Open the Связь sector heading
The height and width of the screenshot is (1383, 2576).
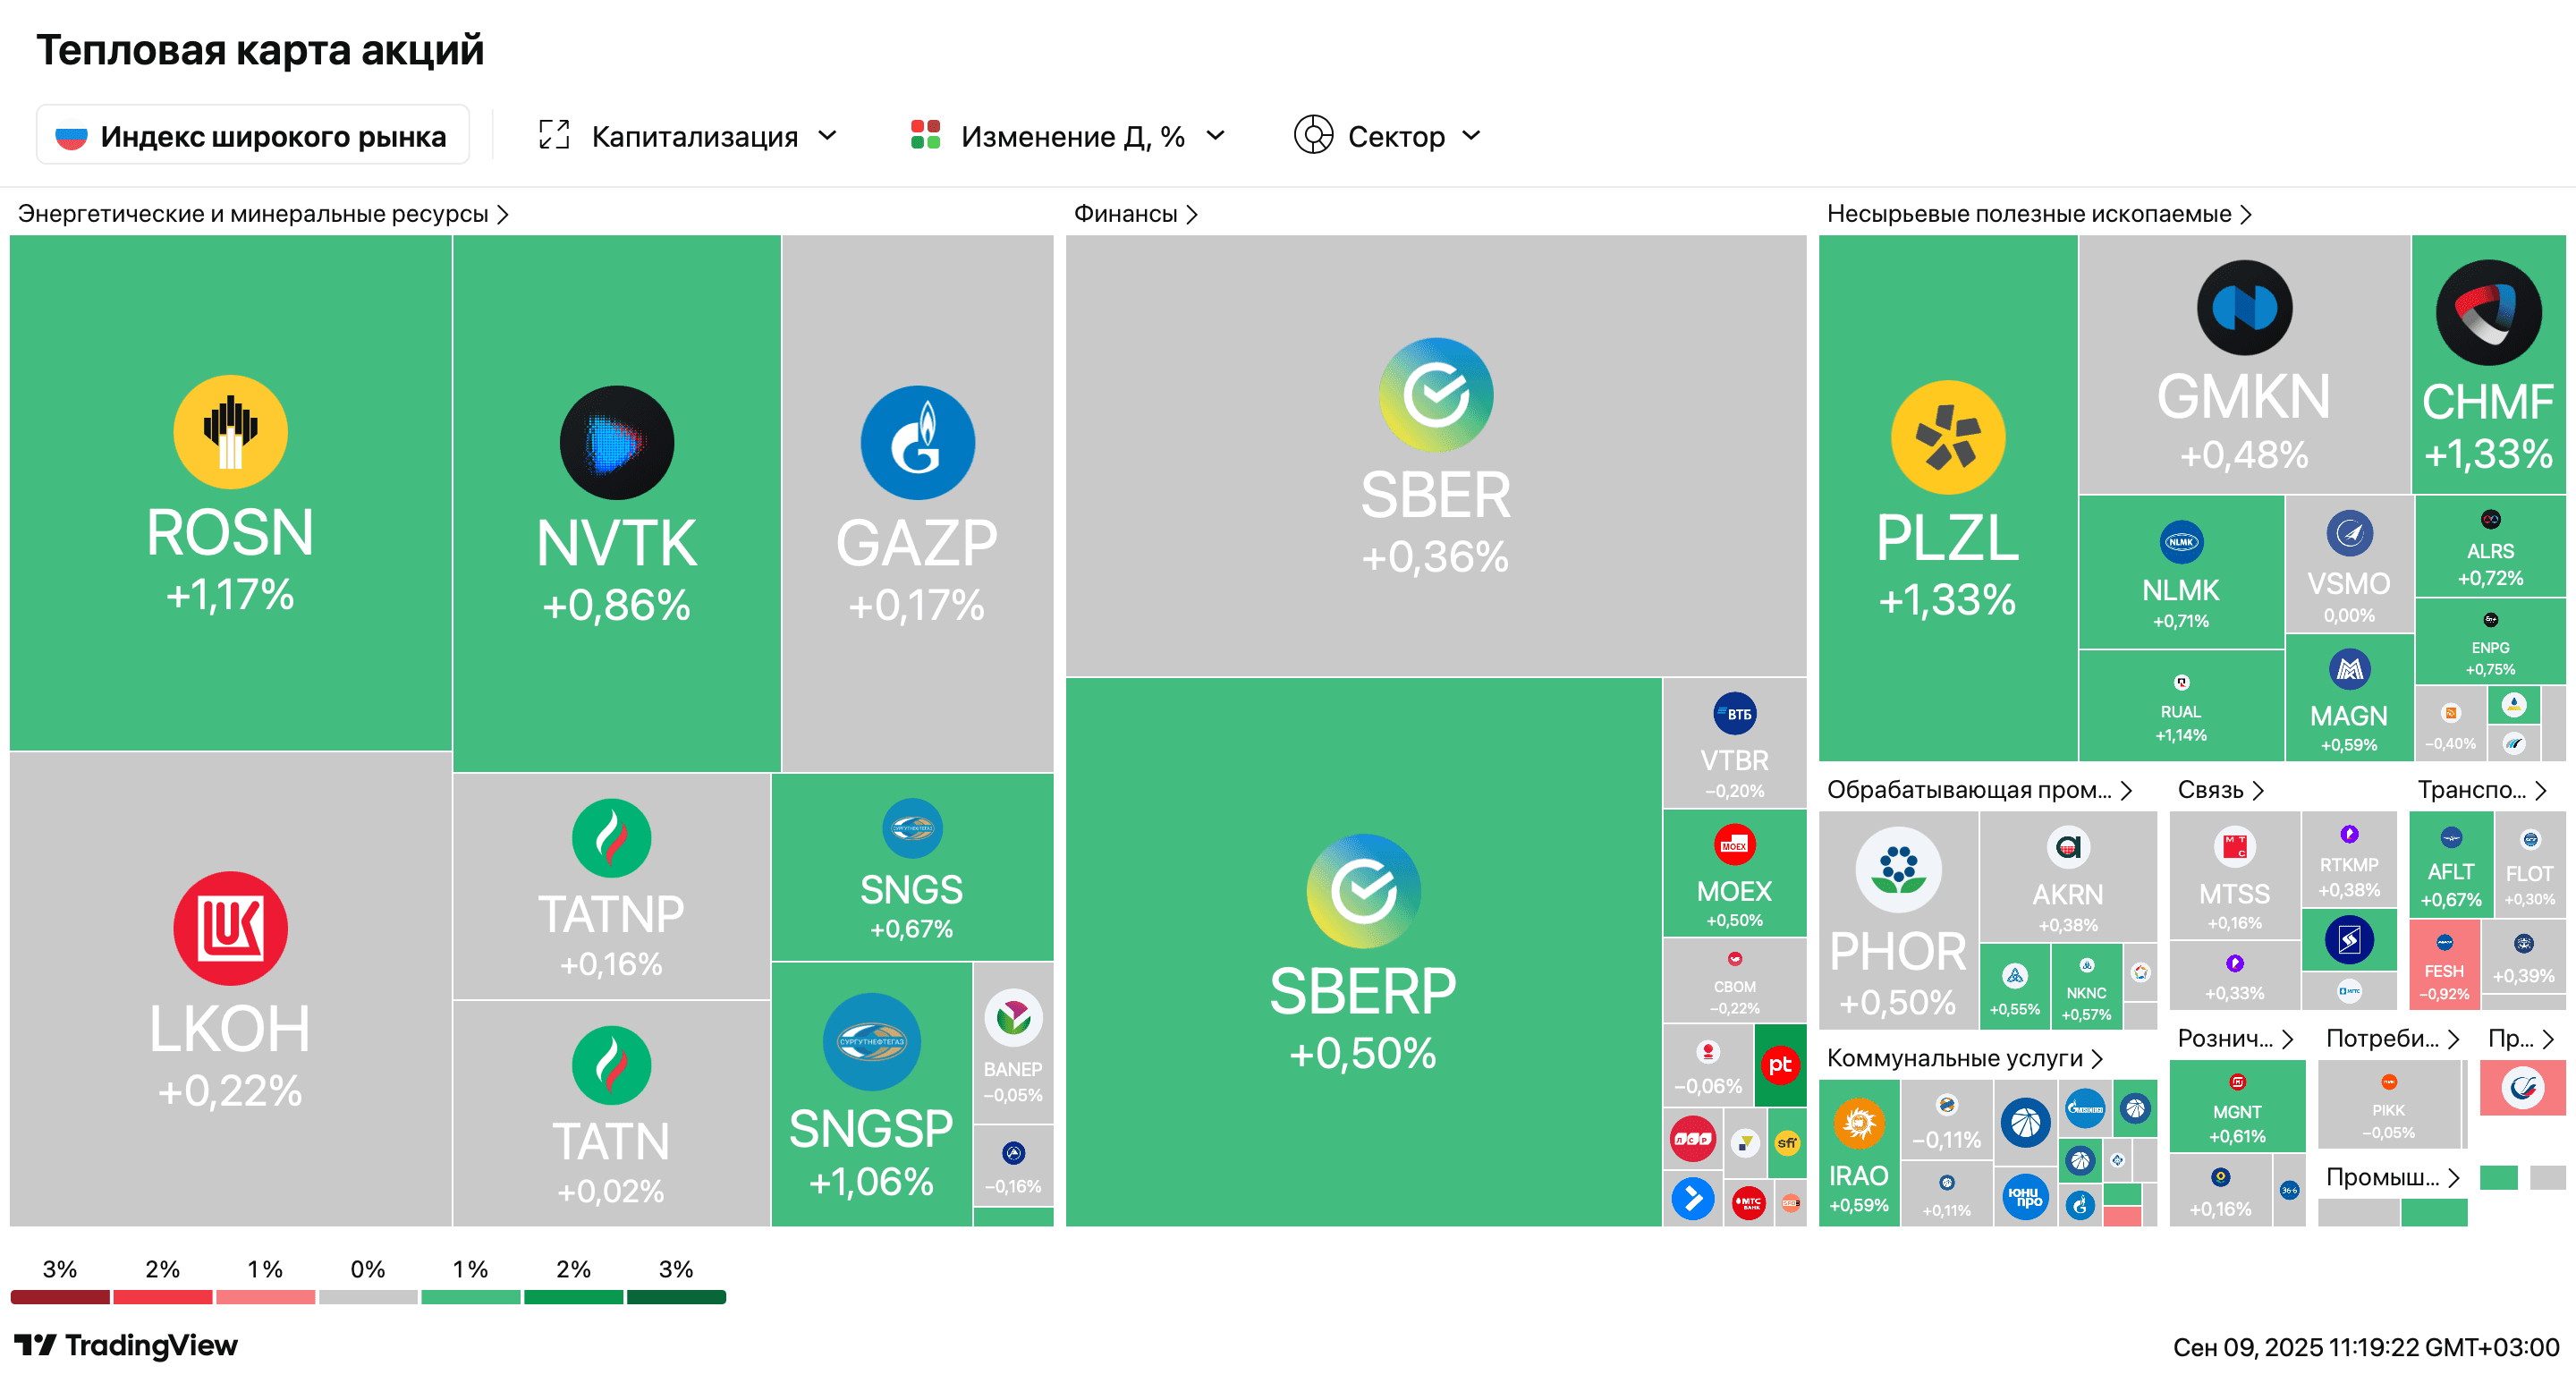tap(2219, 790)
